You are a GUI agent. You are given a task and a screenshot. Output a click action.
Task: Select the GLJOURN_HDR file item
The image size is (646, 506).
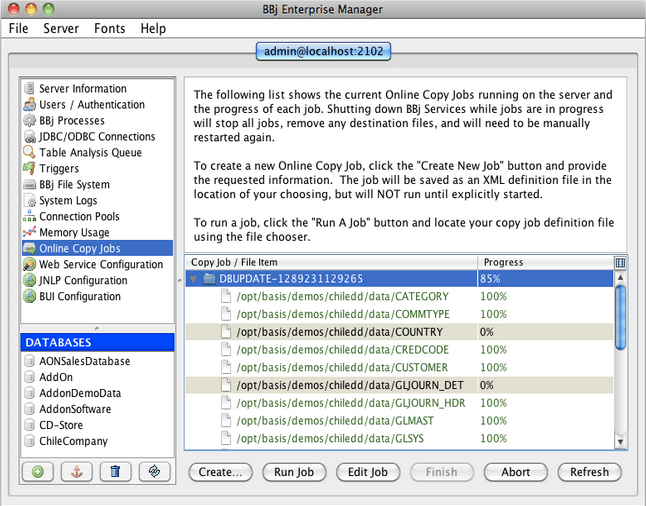(x=399, y=403)
